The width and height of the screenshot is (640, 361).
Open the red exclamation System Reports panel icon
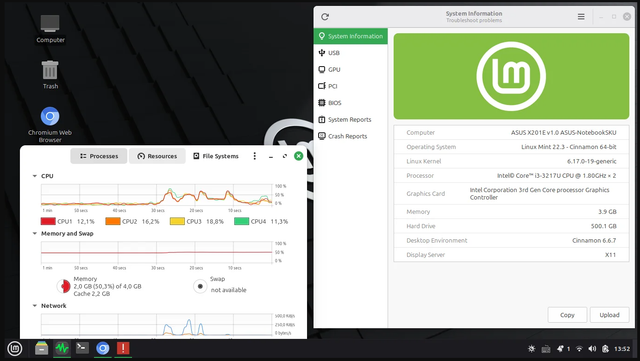coord(123,348)
